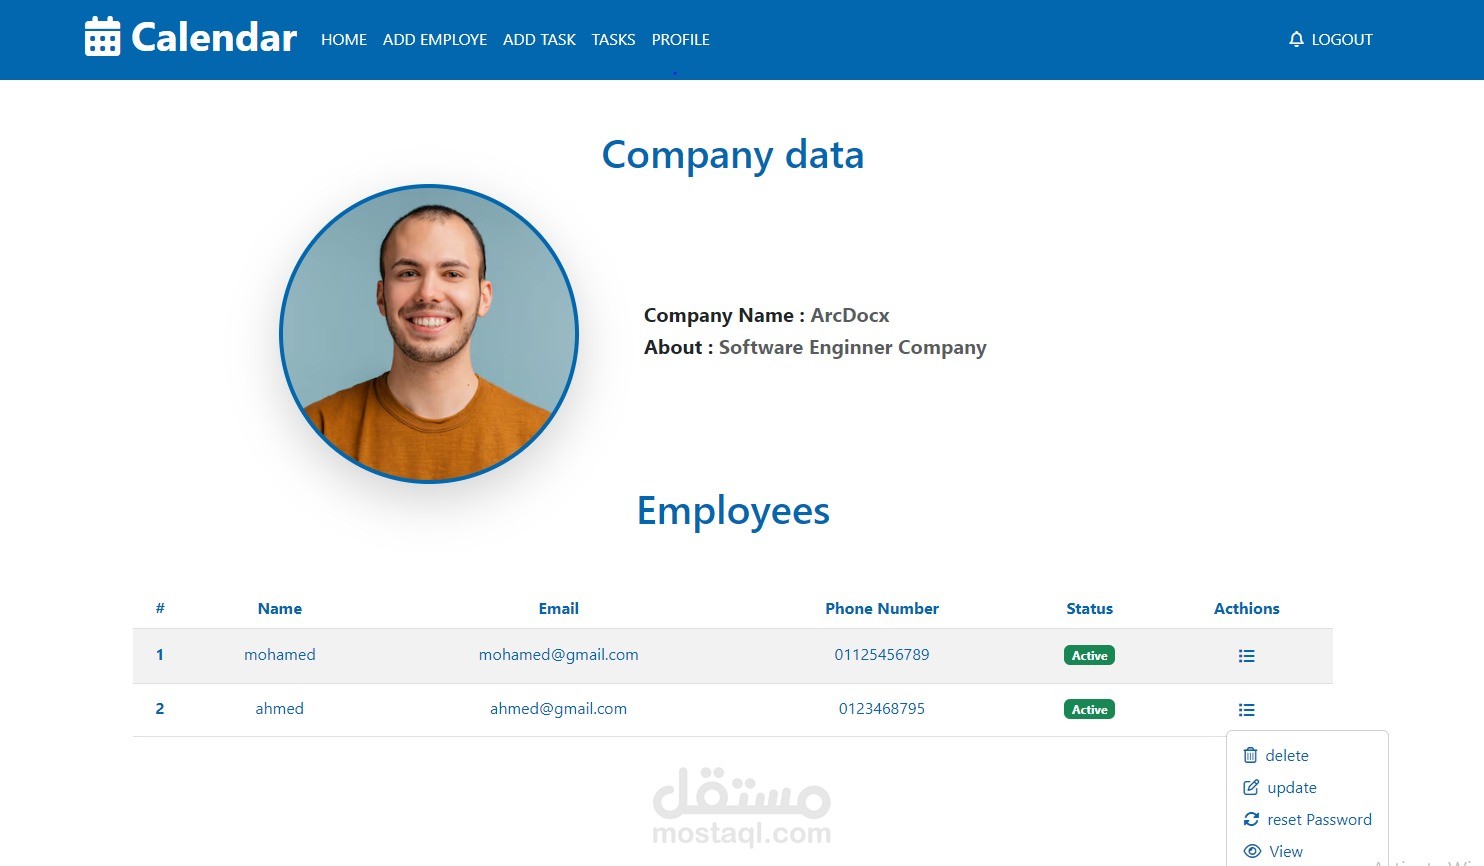
Task: Open the PROFILE page
Action: [681, 40]
